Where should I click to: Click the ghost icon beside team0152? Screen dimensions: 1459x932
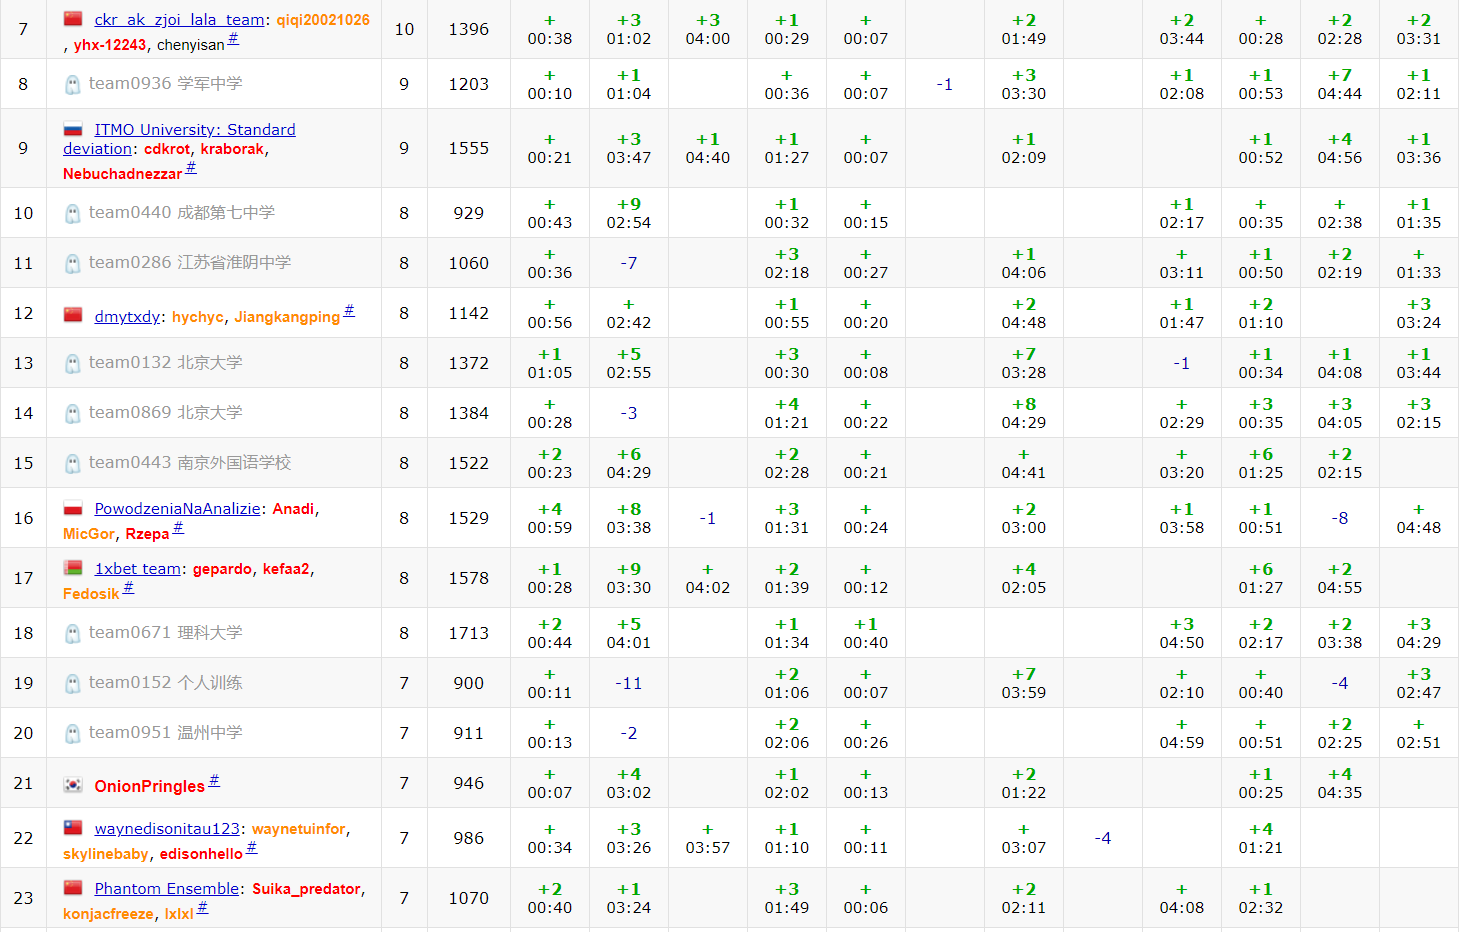pos(72,684)
